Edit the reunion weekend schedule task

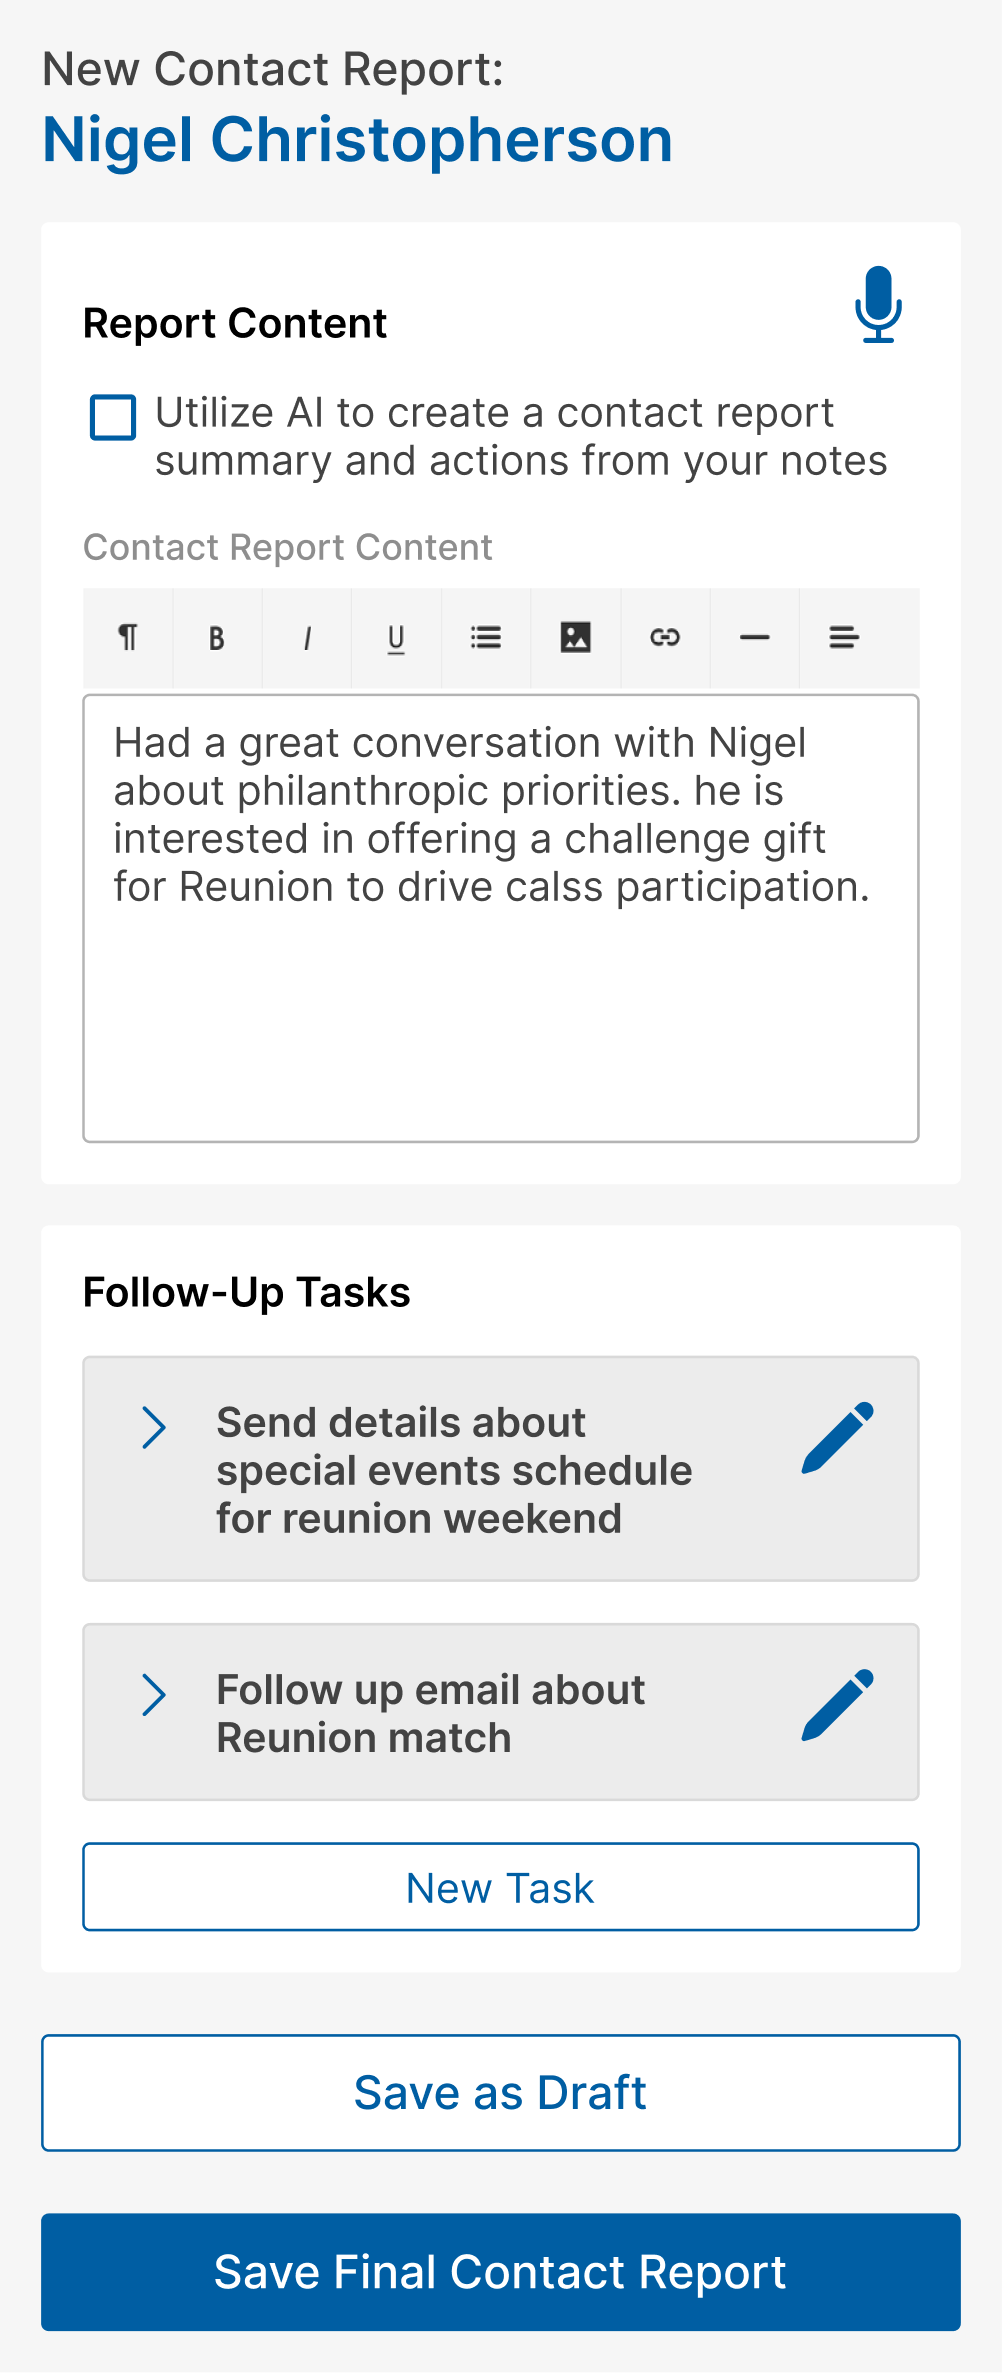[840, 1440]
